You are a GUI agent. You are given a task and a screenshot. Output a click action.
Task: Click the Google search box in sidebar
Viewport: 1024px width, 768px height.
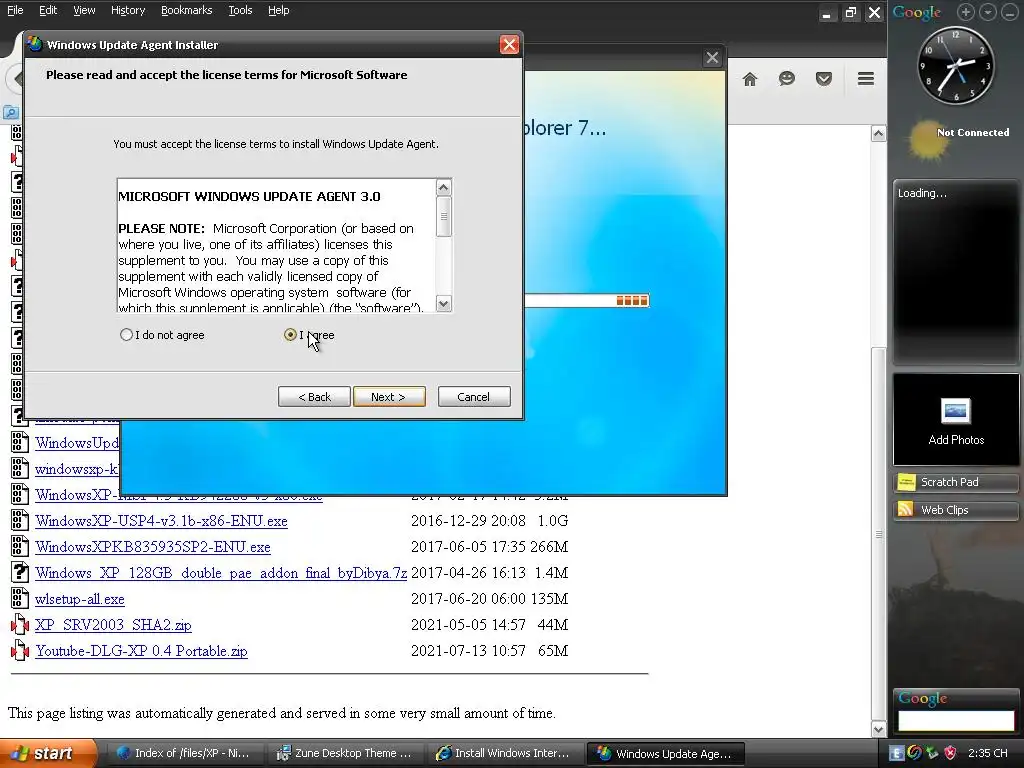pyautogui.click(x=955, y=720)
